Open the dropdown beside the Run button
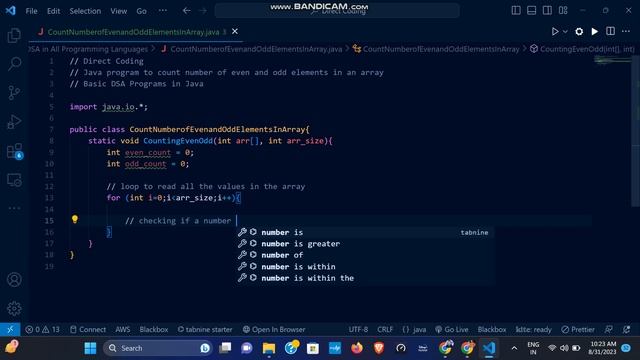This screenshot has width=640, height=360. pyautogui.click(x=565, y=31)
